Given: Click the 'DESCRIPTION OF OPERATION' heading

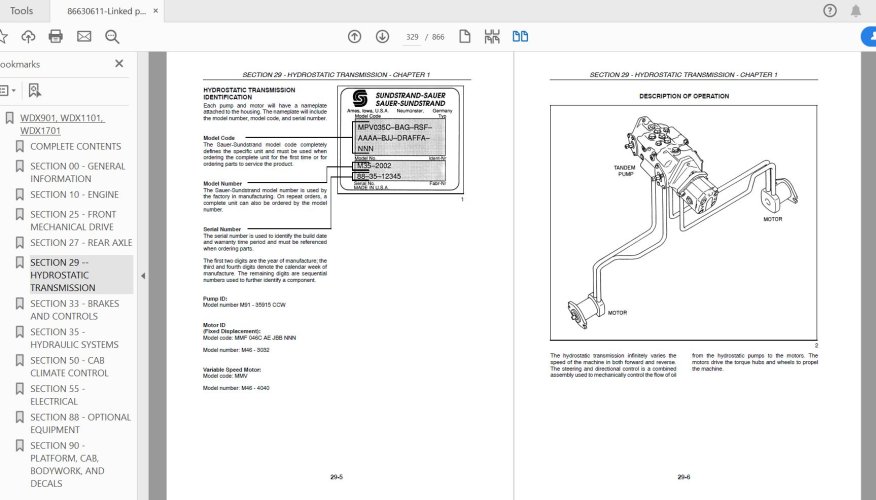Looking at the screenshot, I should (684, 96).
